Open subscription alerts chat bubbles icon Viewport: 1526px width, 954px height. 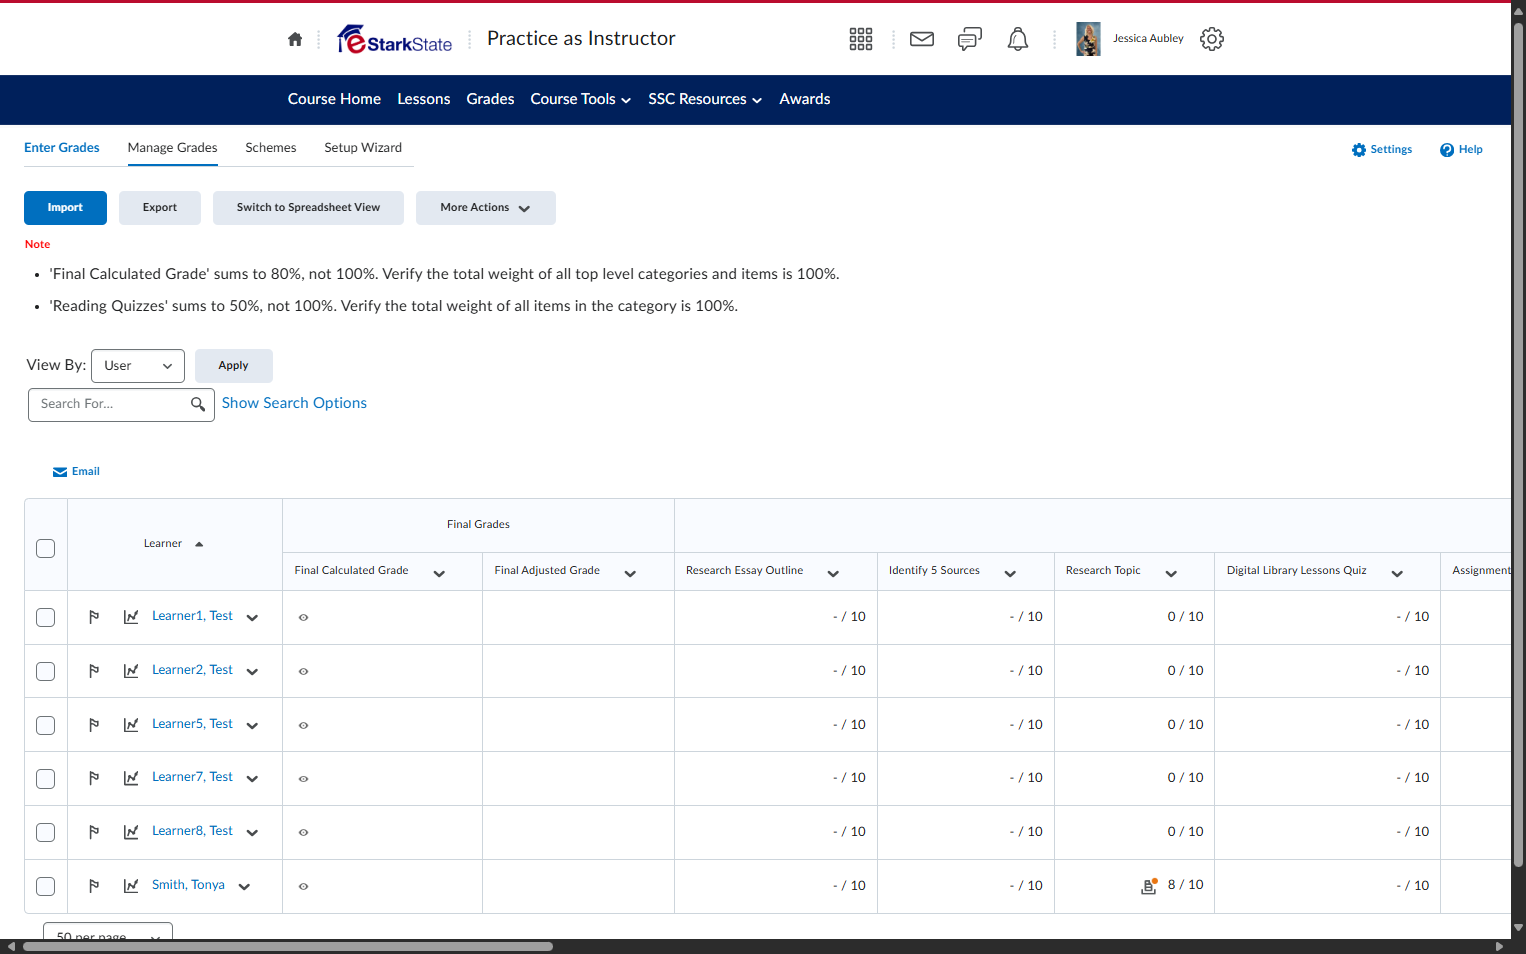(x=970, y=39)
